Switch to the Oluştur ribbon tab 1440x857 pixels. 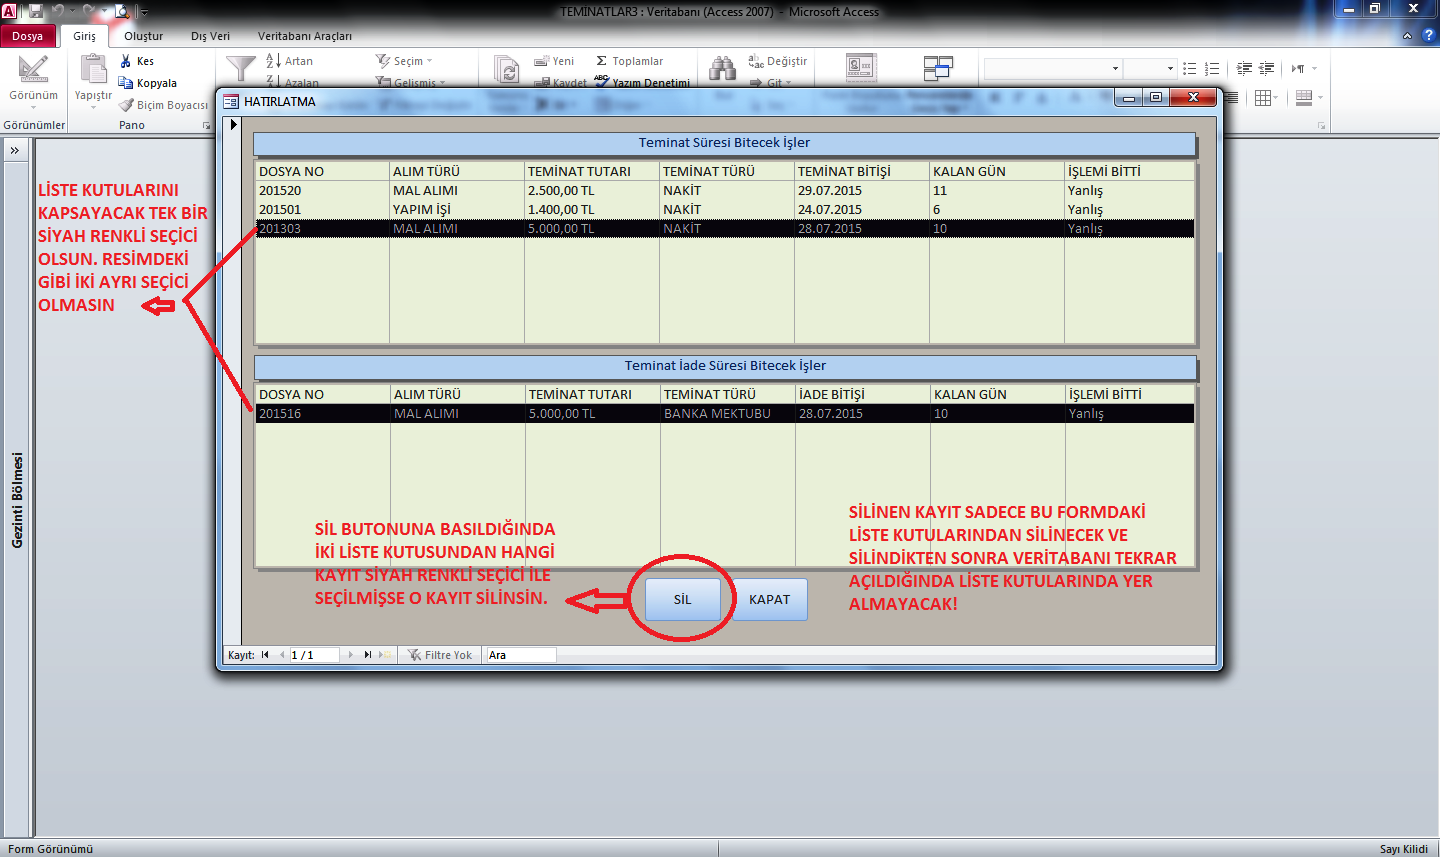pyautogui.click(x=143, y=36)
